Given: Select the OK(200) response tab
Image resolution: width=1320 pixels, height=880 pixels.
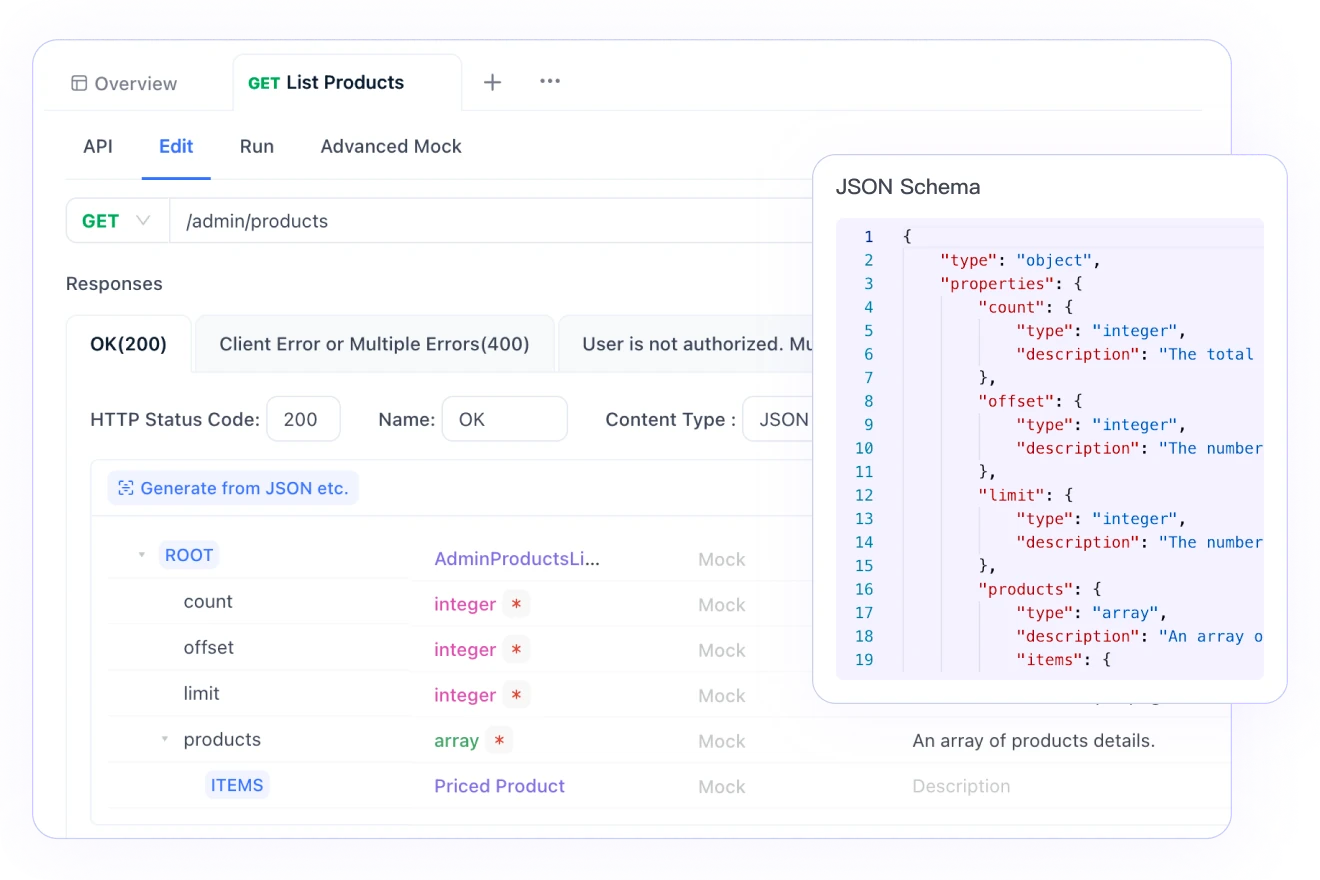Looking at the screenshot, I should coord(126,343).
